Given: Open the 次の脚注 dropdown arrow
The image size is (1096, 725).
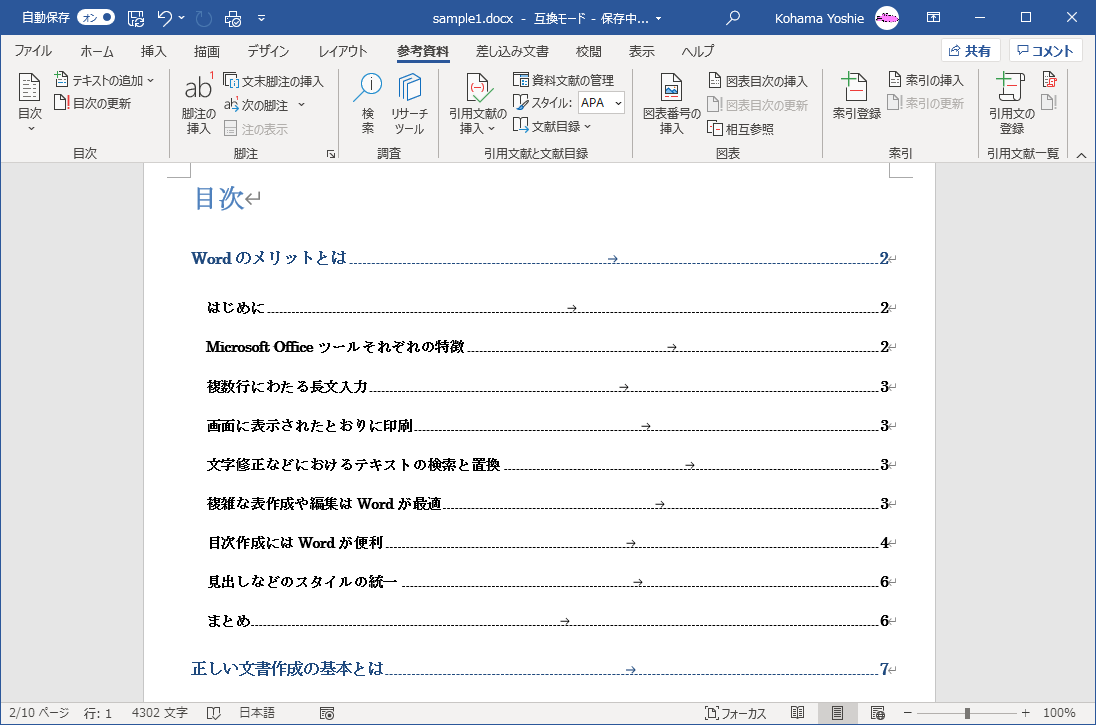Looking at the screenshot, I should [x=302, y=105].
